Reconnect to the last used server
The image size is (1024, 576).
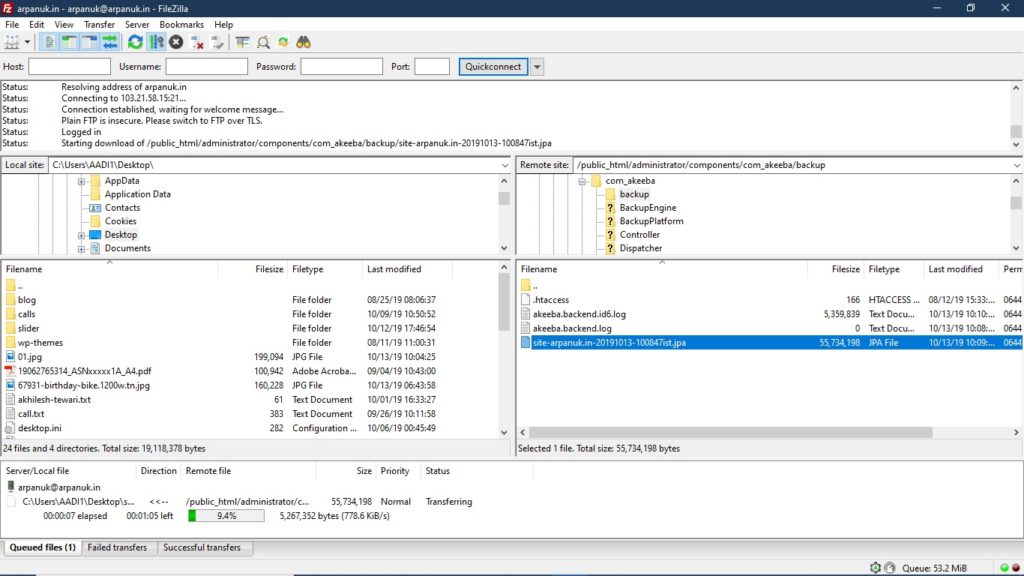(217, 42)
